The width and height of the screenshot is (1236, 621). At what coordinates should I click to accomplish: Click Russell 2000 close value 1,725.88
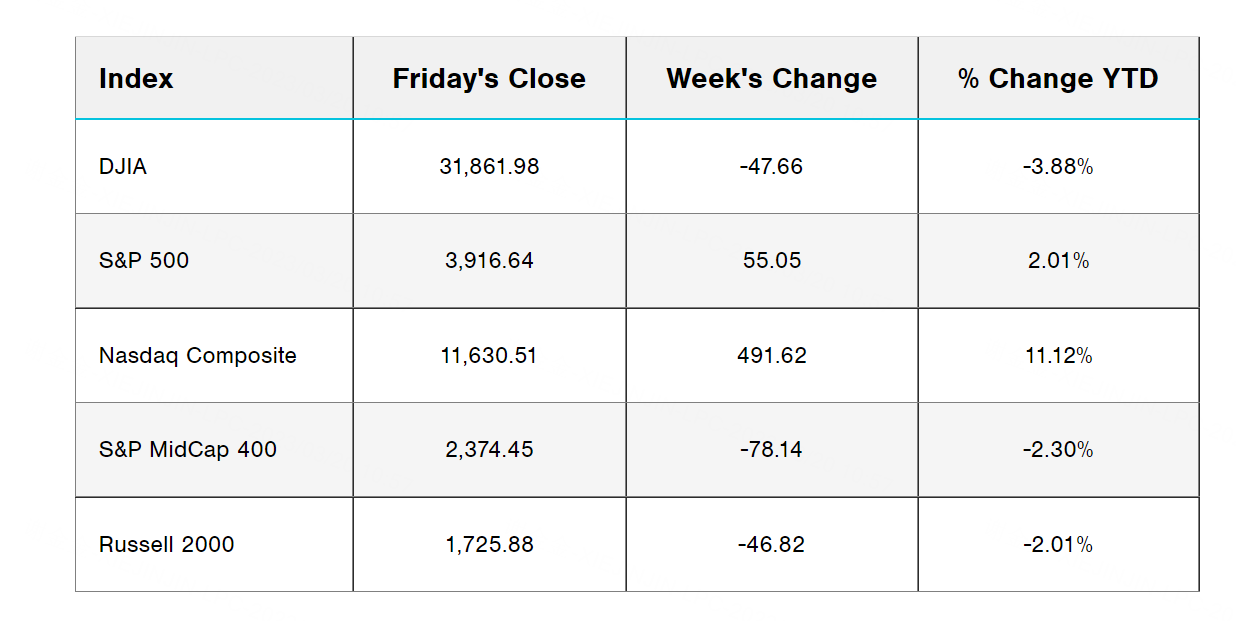pyautogui.click(x=489, y=545)
